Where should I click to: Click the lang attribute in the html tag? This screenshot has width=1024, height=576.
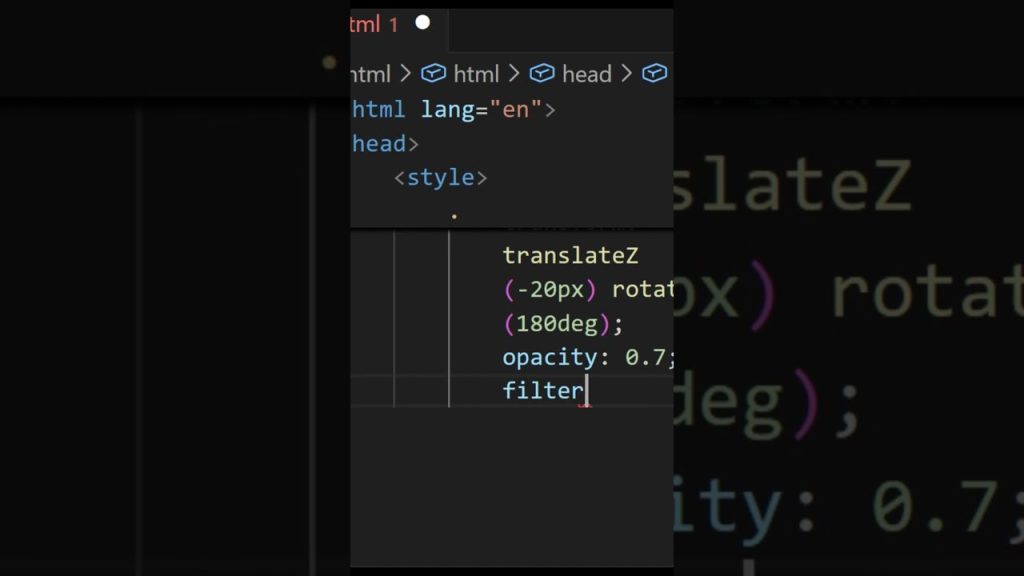point(446,109)
